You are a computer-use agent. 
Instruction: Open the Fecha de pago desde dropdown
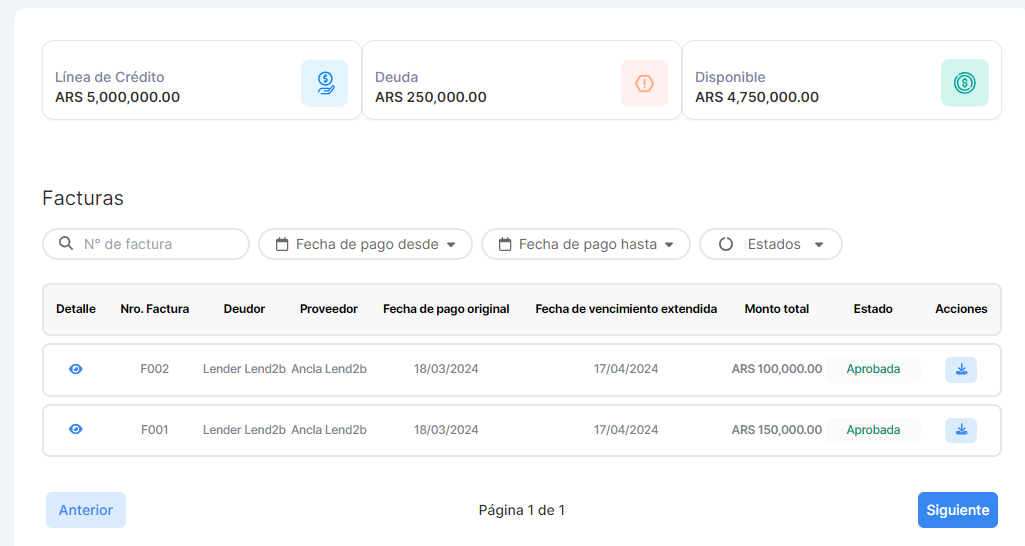pos(366,244)
